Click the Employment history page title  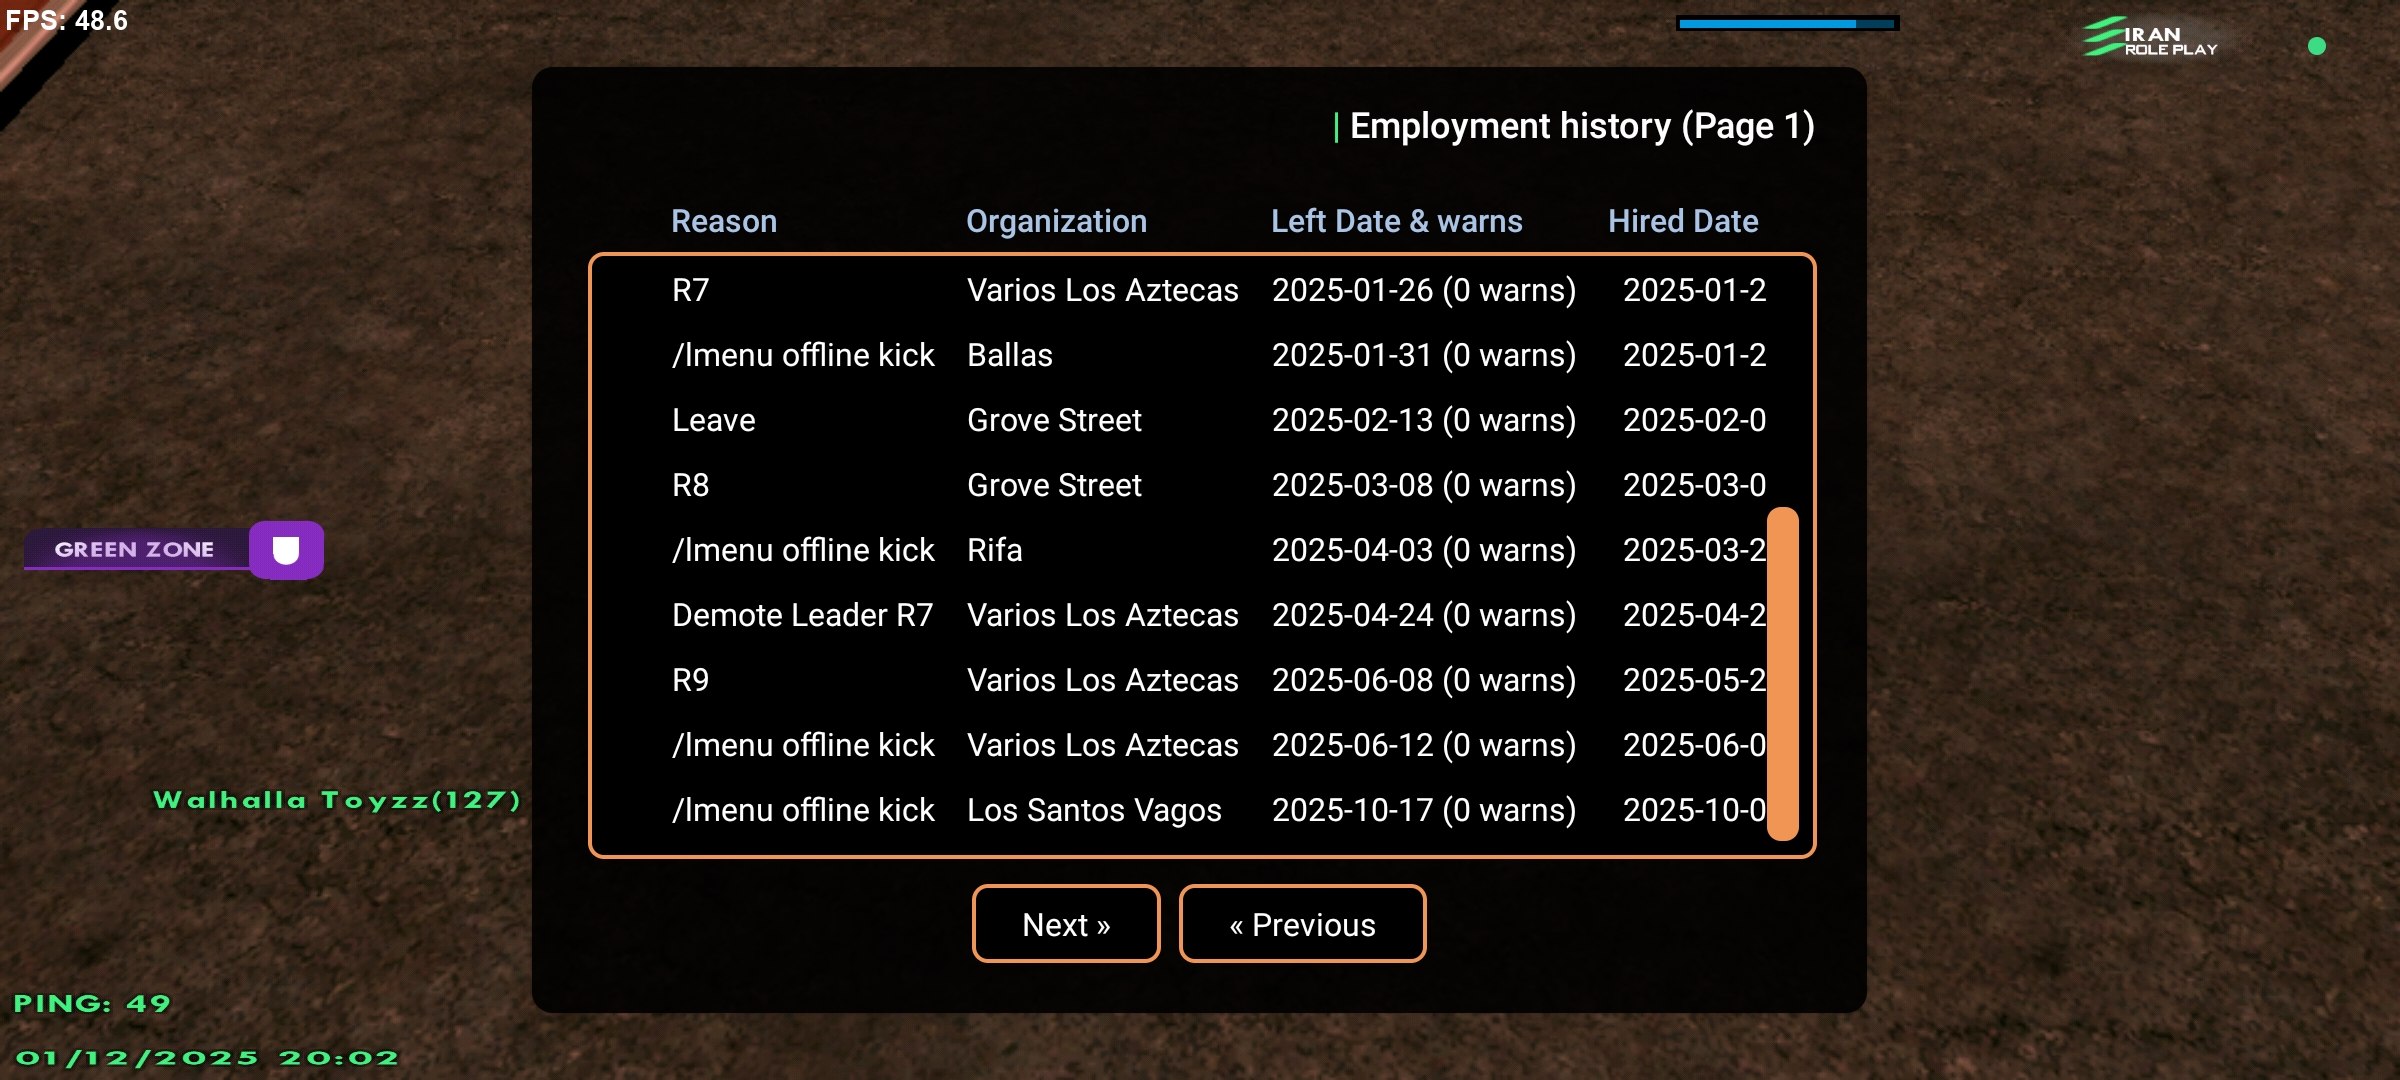coord(1581,126)
